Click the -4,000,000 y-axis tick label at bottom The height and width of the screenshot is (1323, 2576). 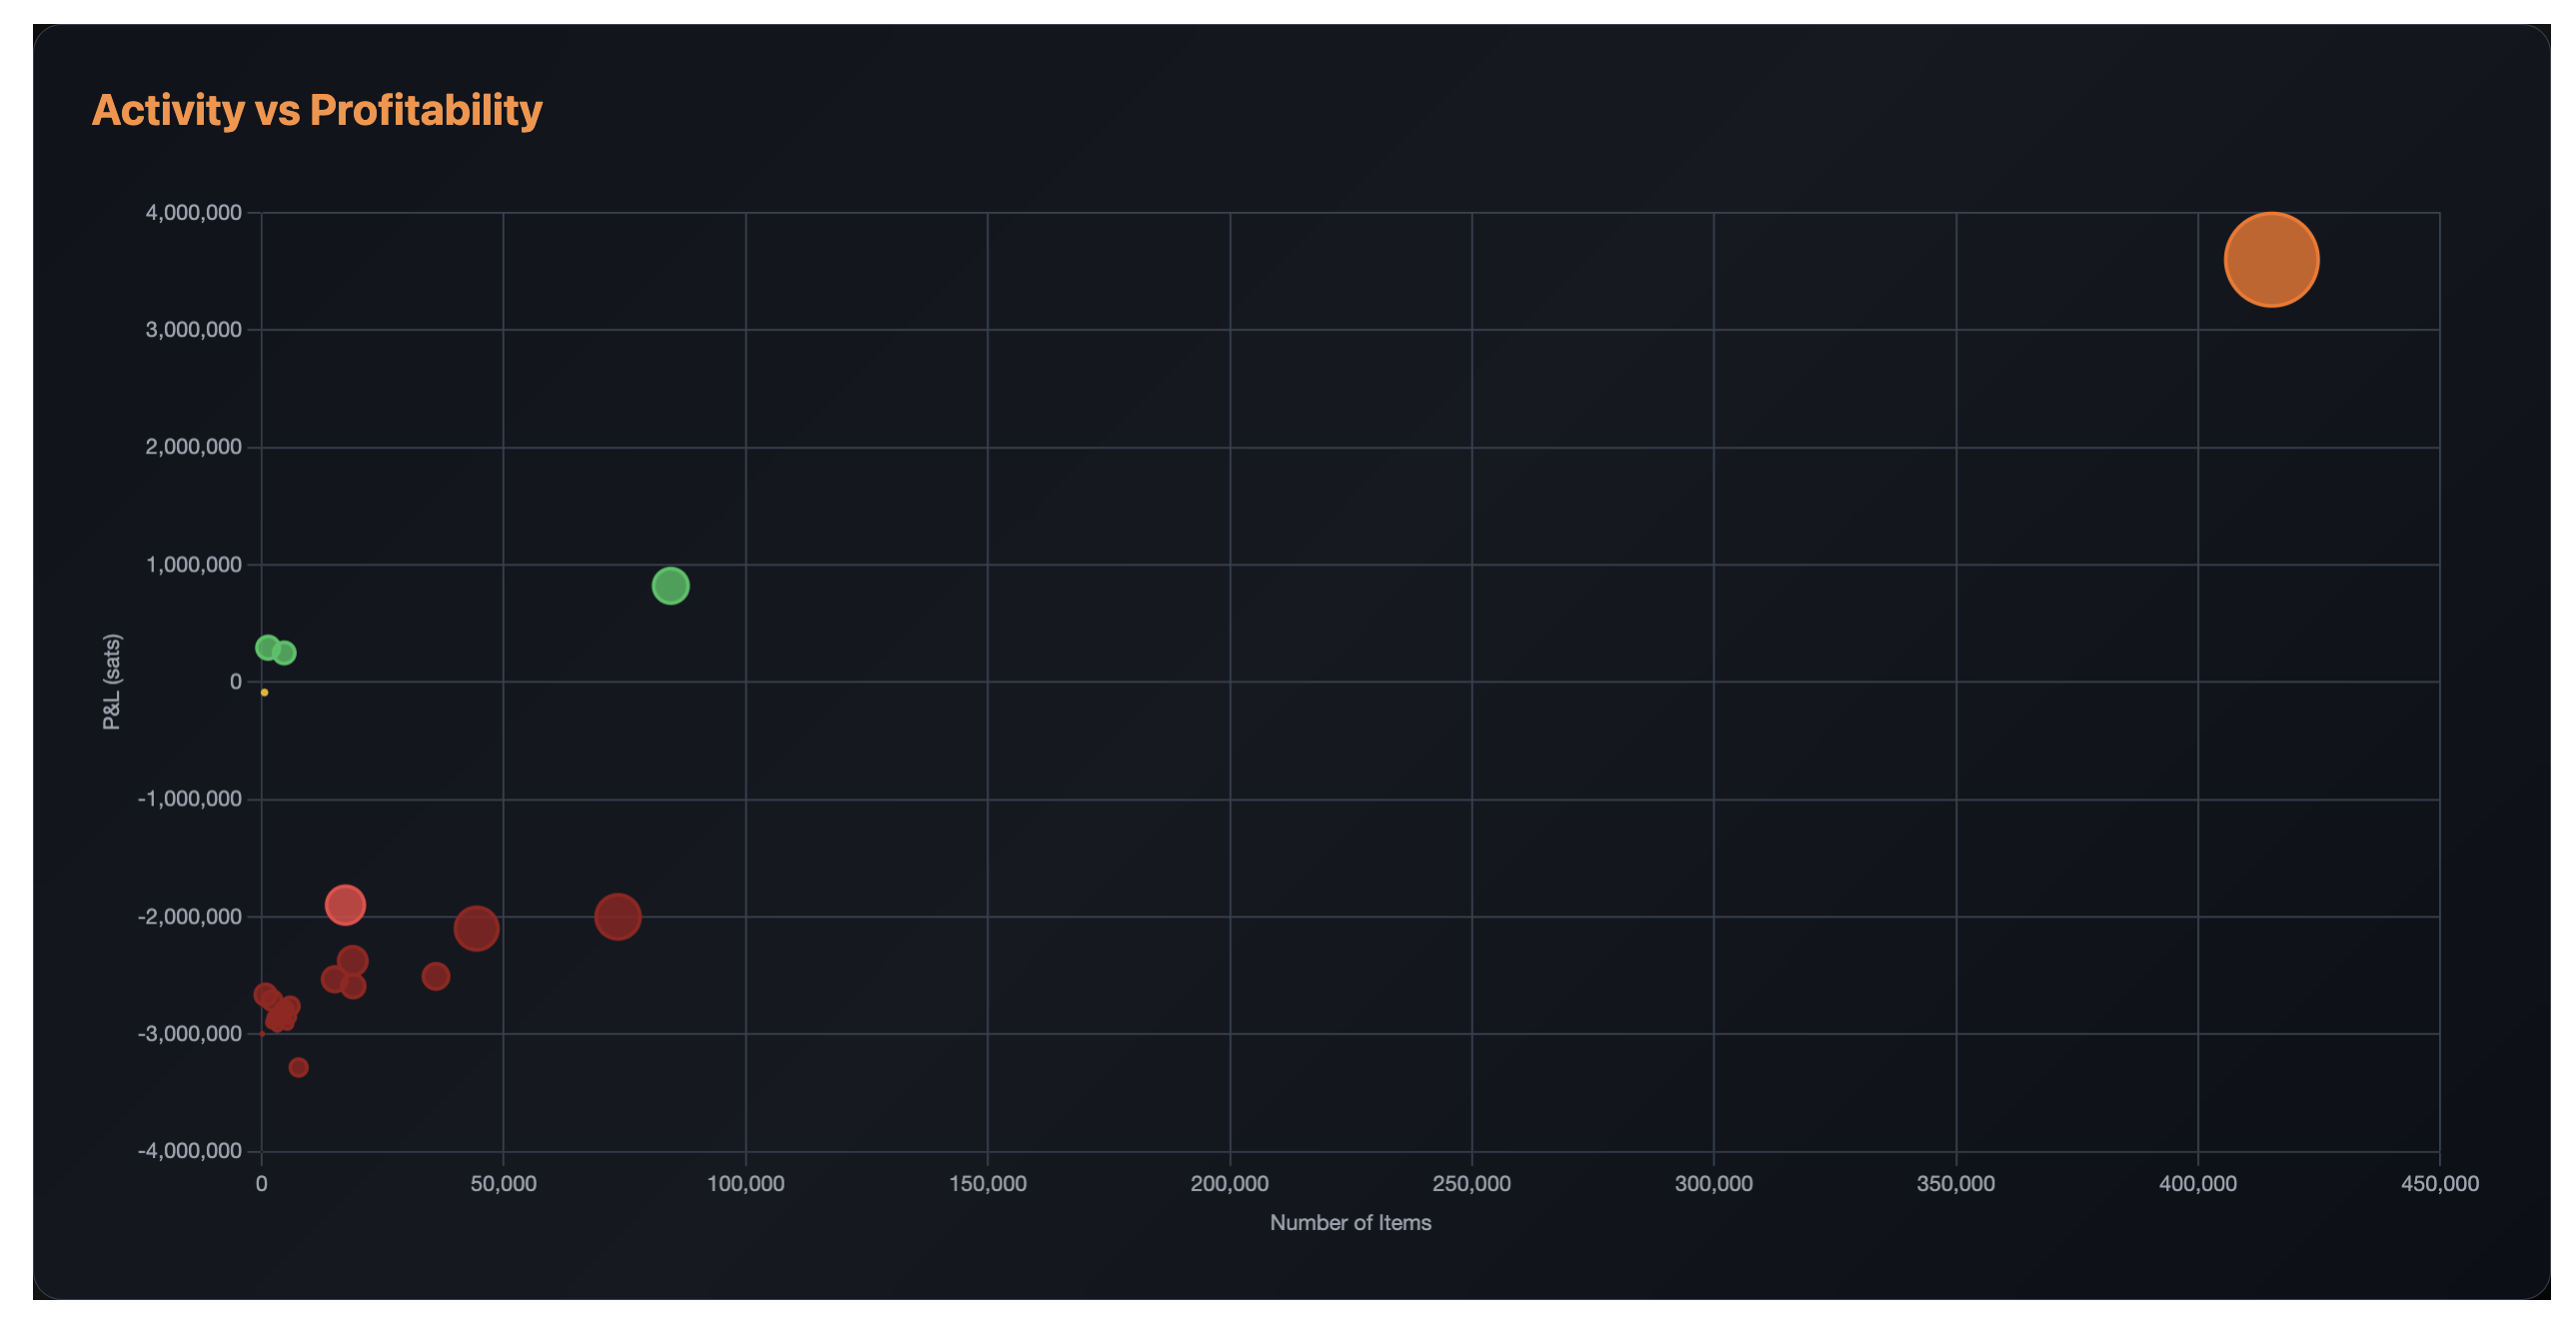pos(190,1151)
